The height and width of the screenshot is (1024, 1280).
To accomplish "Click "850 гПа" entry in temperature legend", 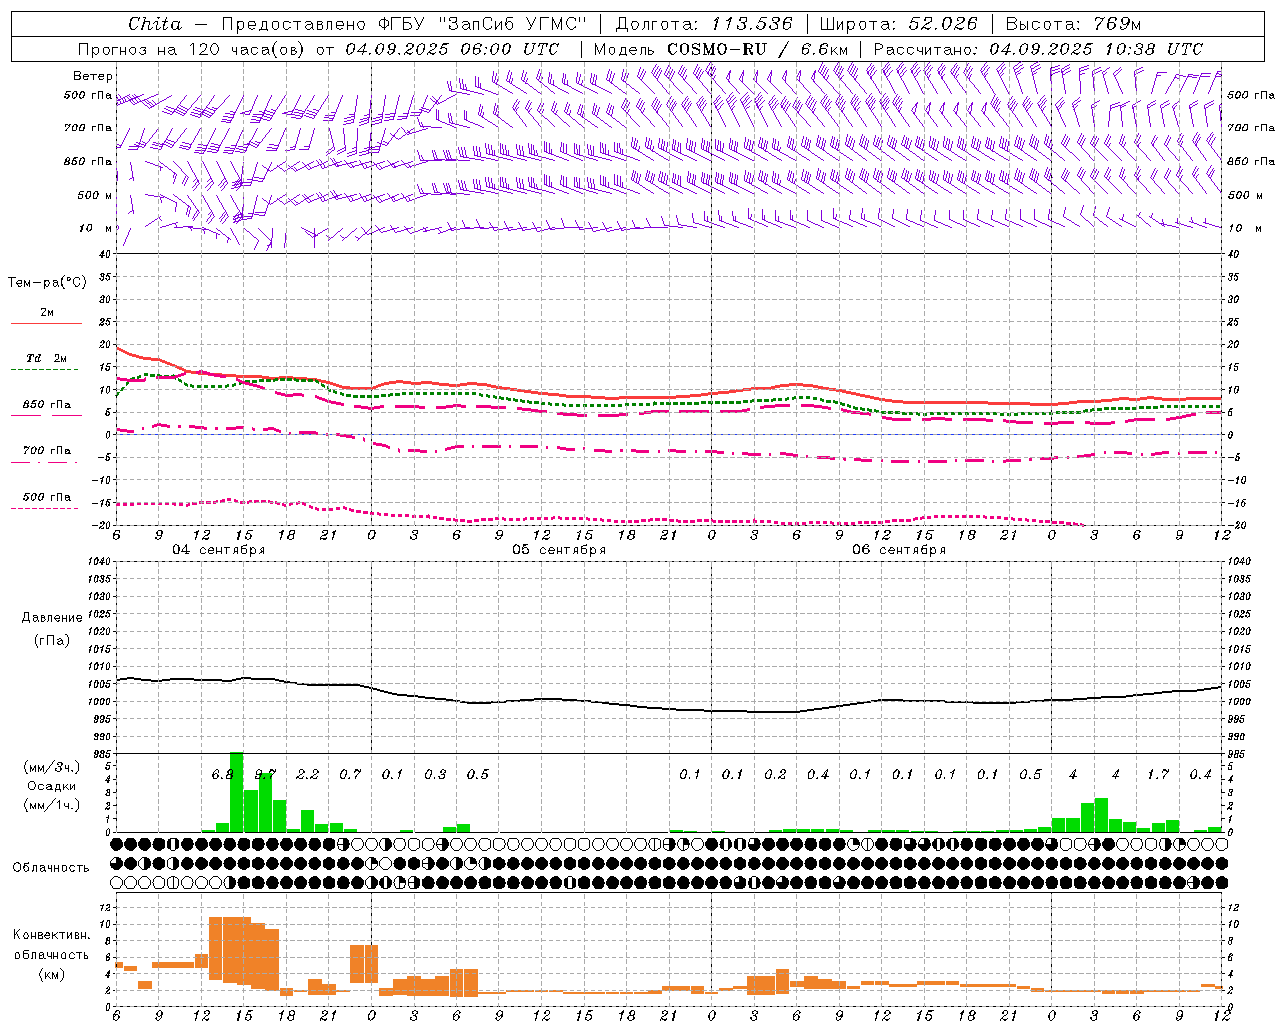I will tap(47, 405).
